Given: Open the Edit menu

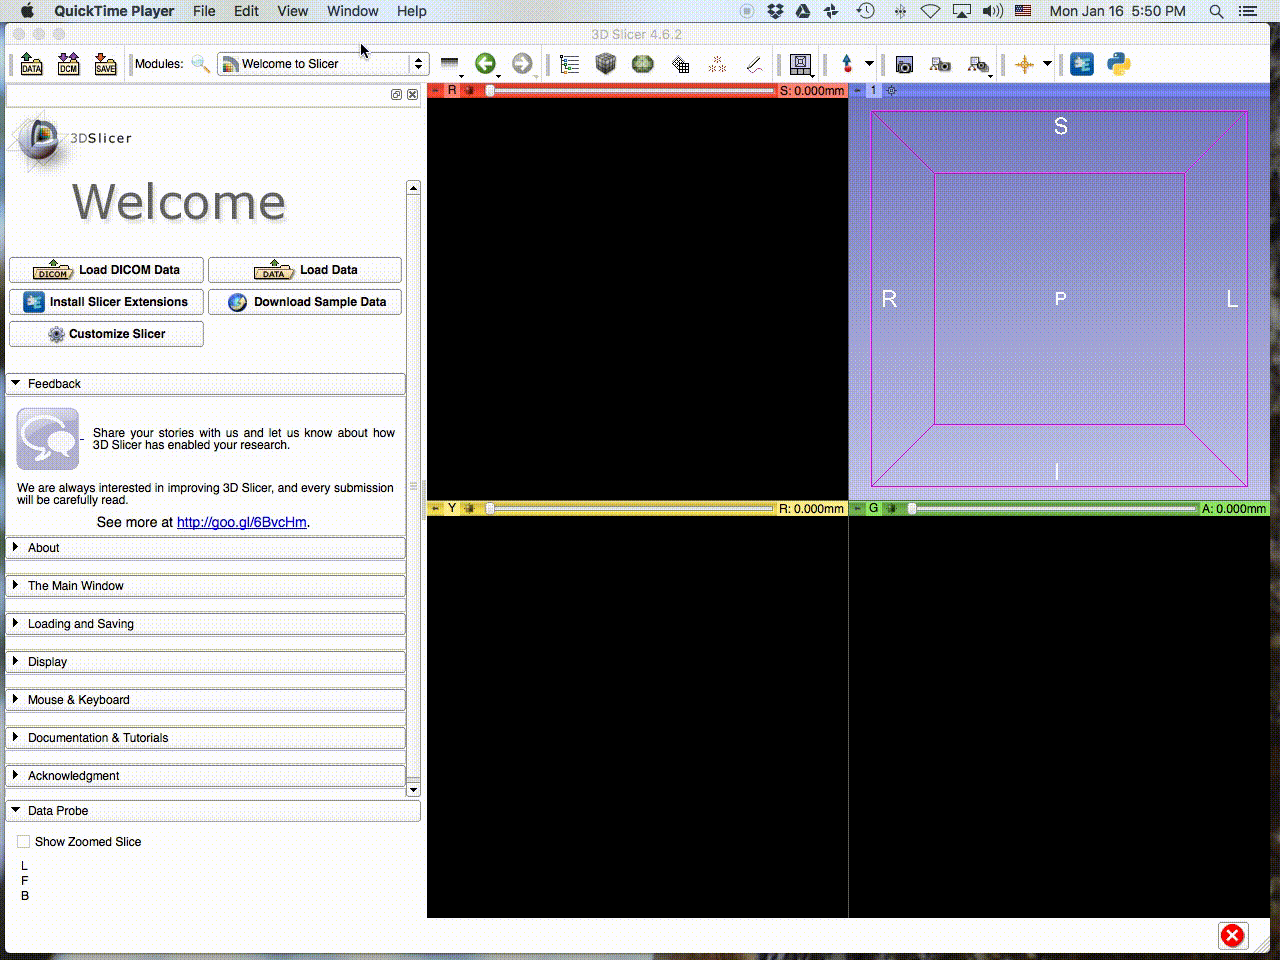Looking at the screenshot, I should click(246, 11).
